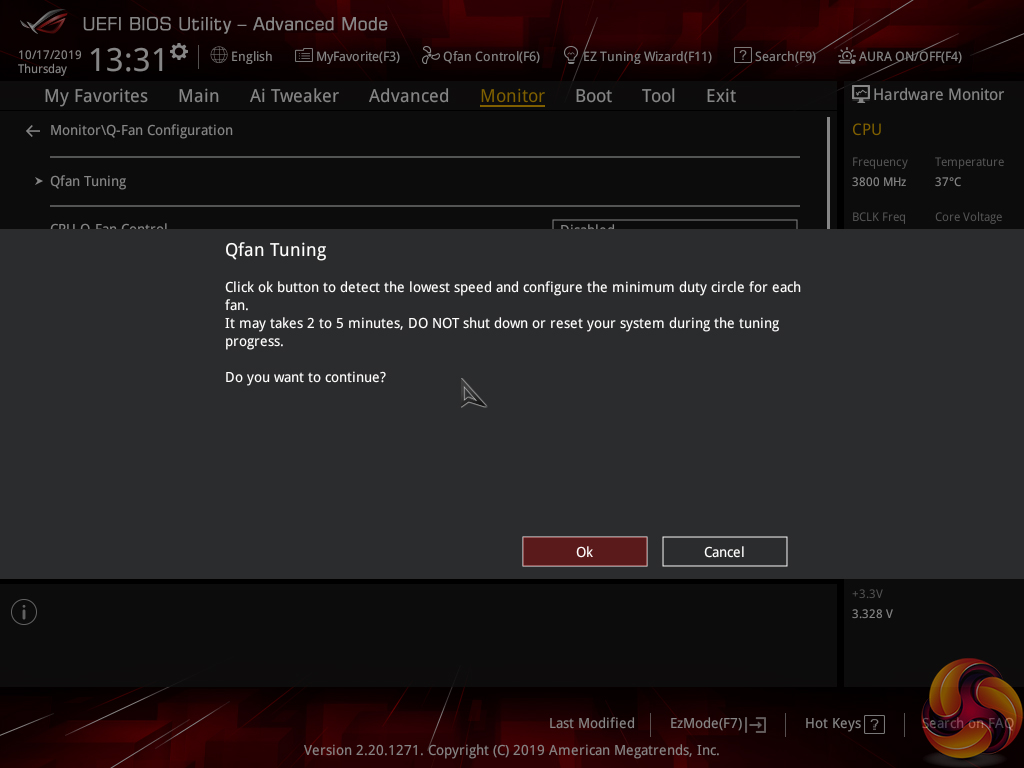Open the English language selector
Viewport: 1024px width, 768px height.
point(241,56)
